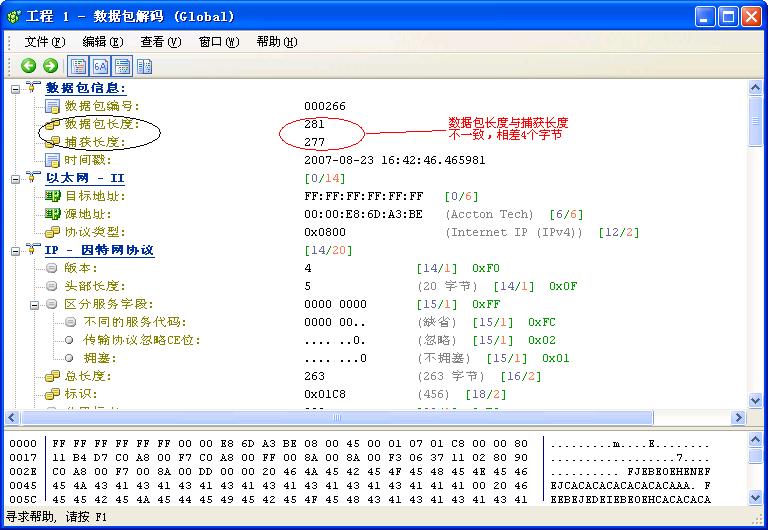Image resolution: width=768 pixels, height=530 pixels.
Task: Click the packet number value 000266
Action: coord(325,106)
